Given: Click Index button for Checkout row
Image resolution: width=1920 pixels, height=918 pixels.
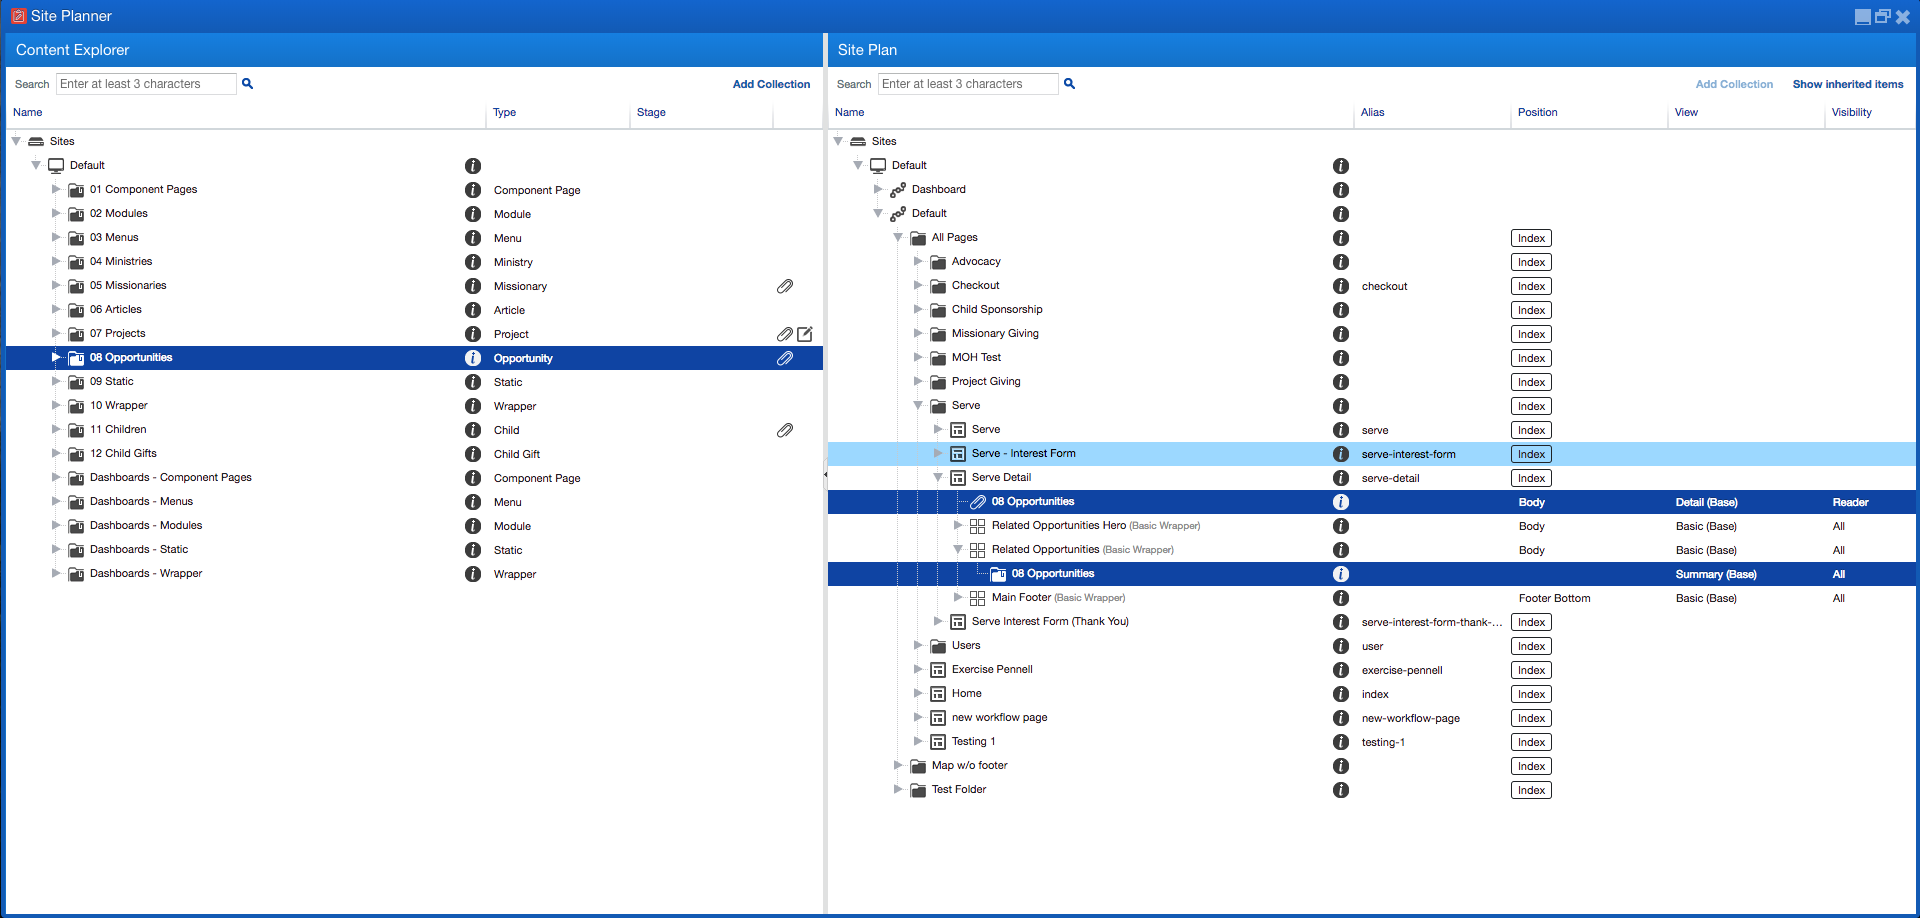Looking at the screenshot, I should click(1531, 286).
